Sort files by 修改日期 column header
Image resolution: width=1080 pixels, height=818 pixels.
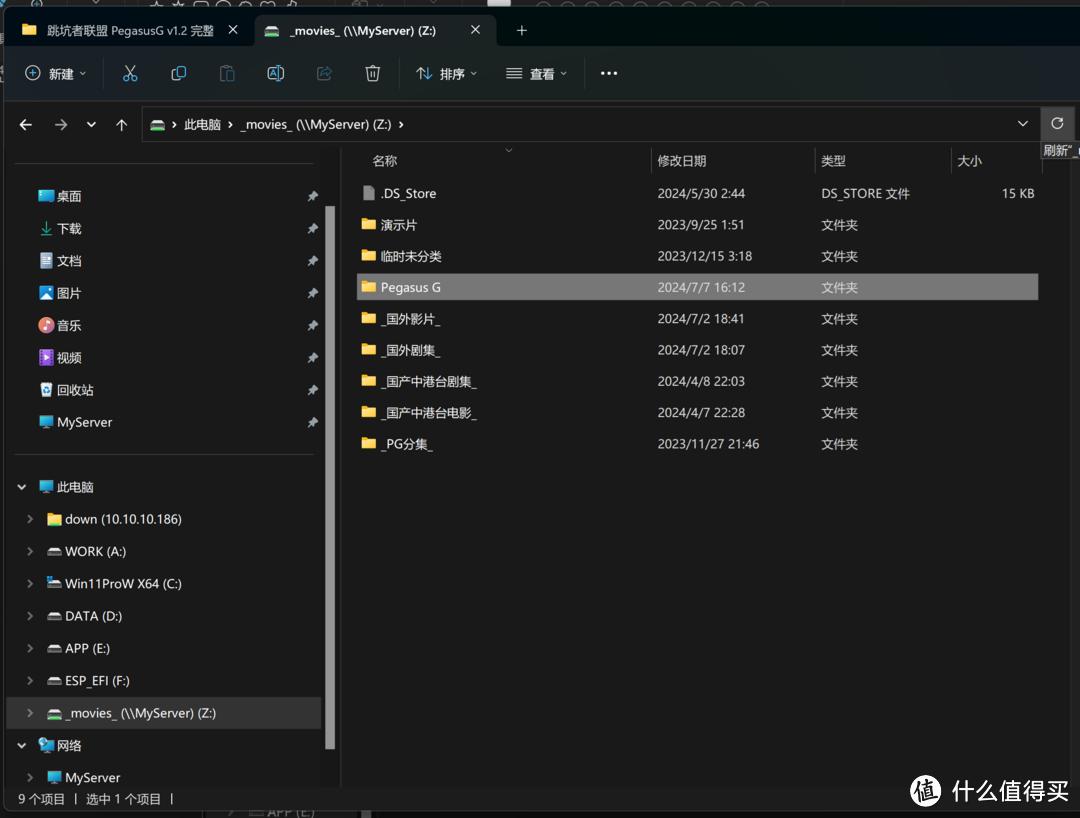point(682,161)
